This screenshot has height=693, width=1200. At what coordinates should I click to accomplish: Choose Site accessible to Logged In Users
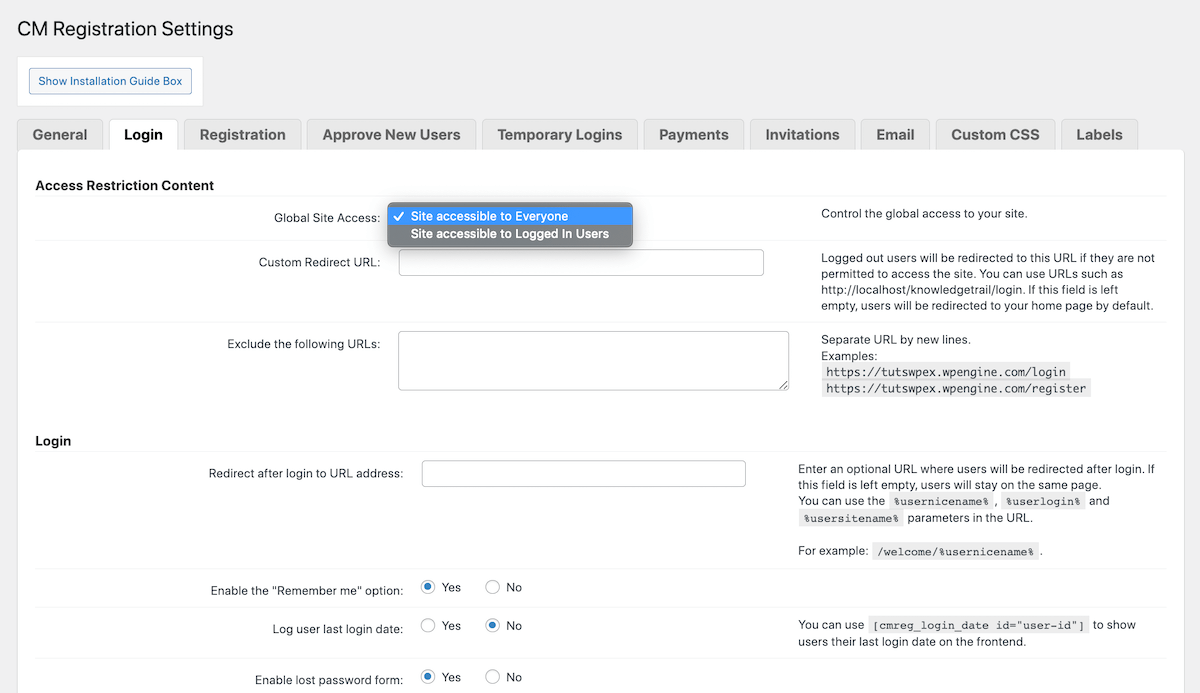[510, 234]
